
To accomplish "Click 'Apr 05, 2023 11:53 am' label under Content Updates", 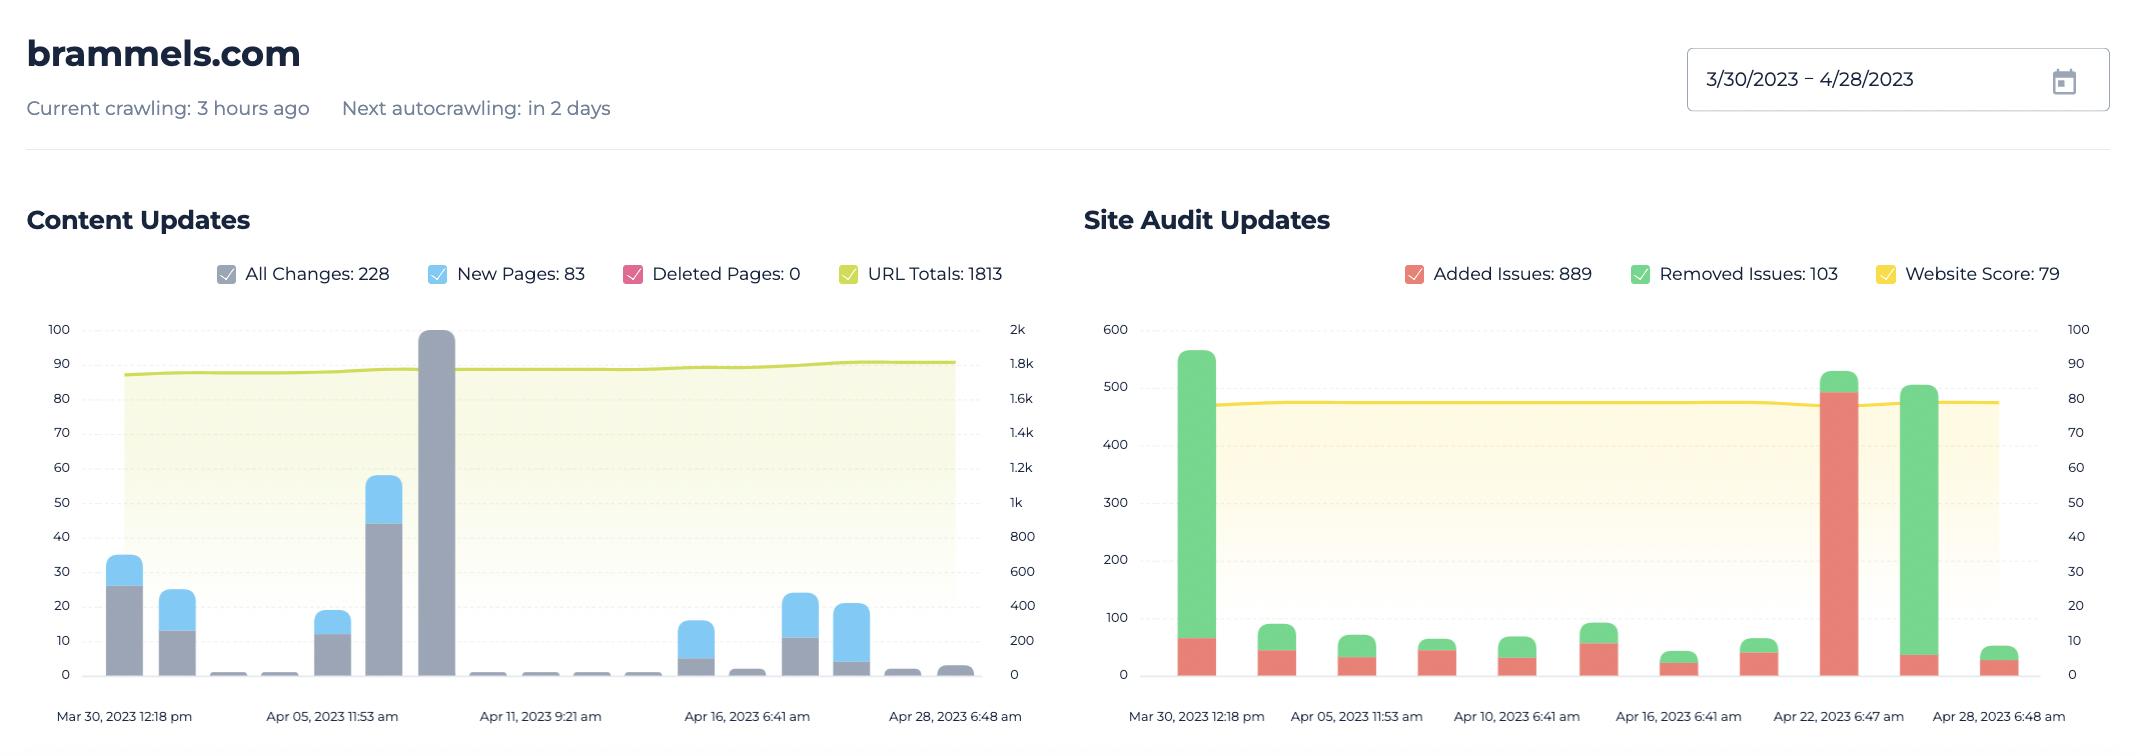I will [332, 716].
